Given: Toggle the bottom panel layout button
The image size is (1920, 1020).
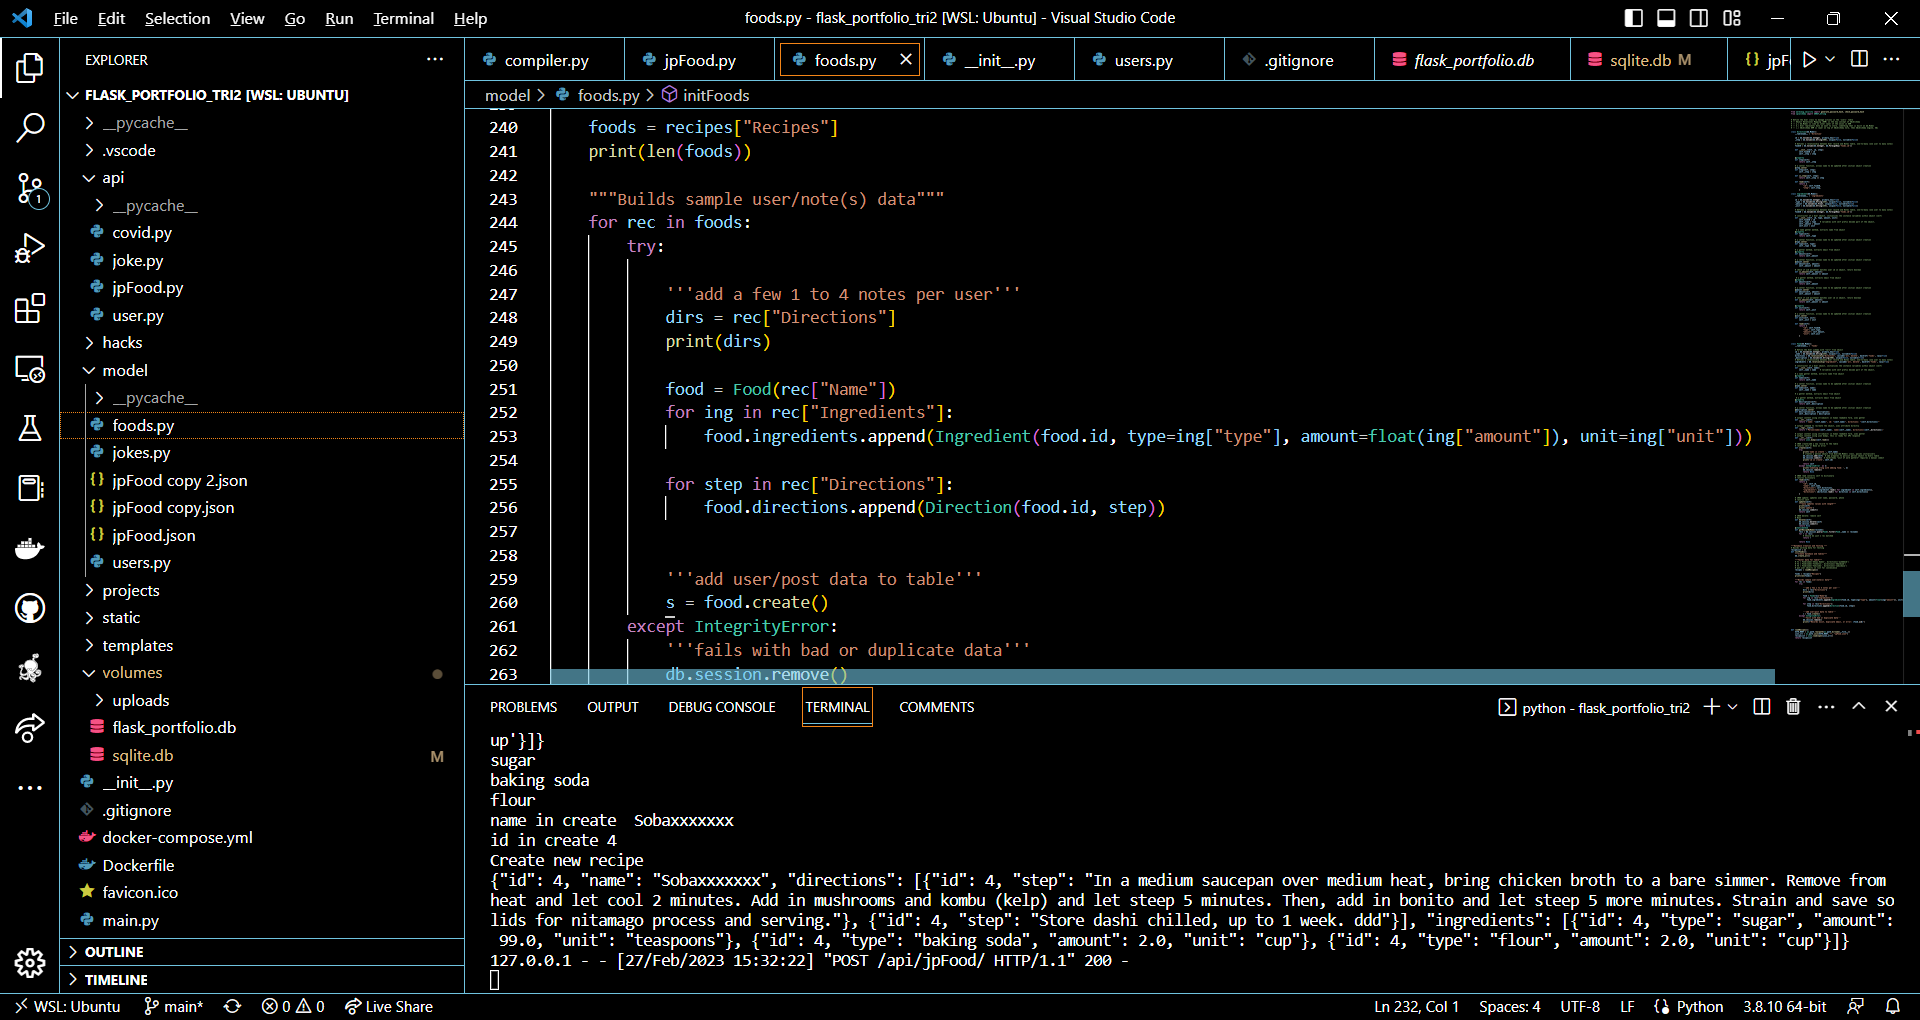Looking at the screenshot, I should (x=1666, y=18).
